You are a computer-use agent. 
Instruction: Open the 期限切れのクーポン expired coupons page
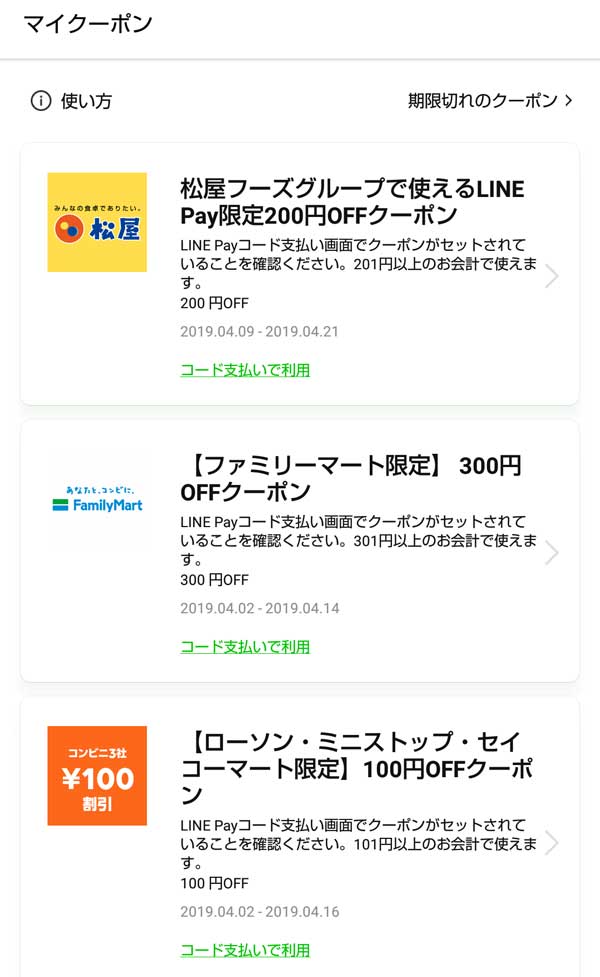(x=490, y=100)
